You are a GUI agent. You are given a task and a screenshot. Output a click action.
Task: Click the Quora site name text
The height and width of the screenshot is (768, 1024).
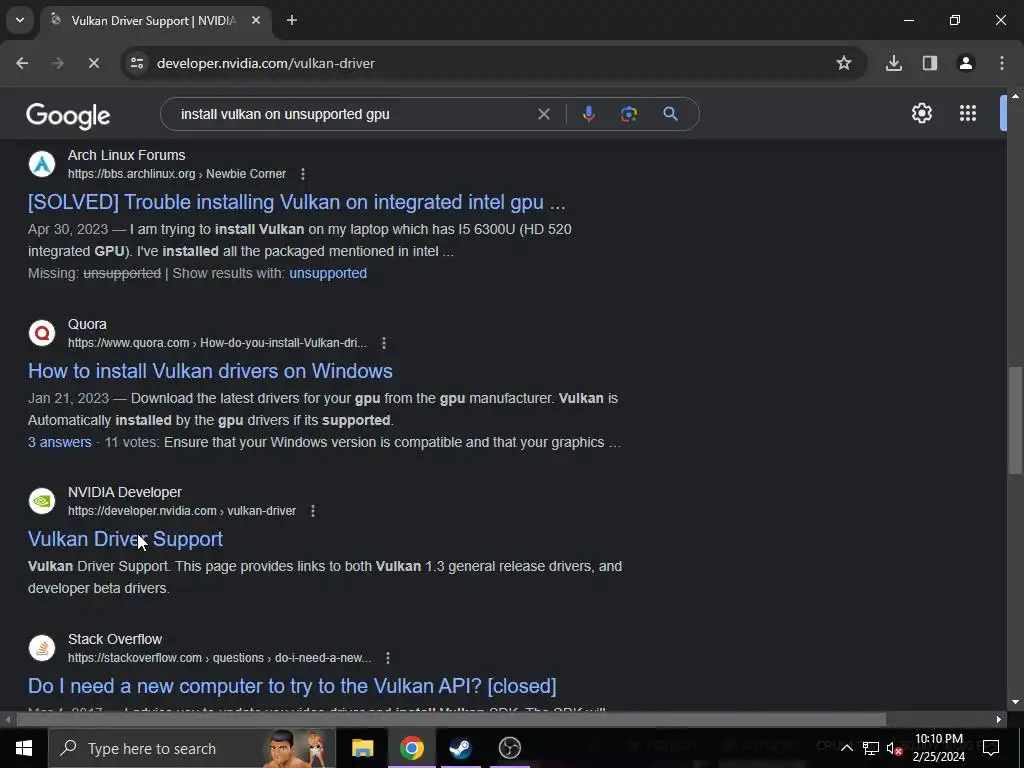pos(87,325)
